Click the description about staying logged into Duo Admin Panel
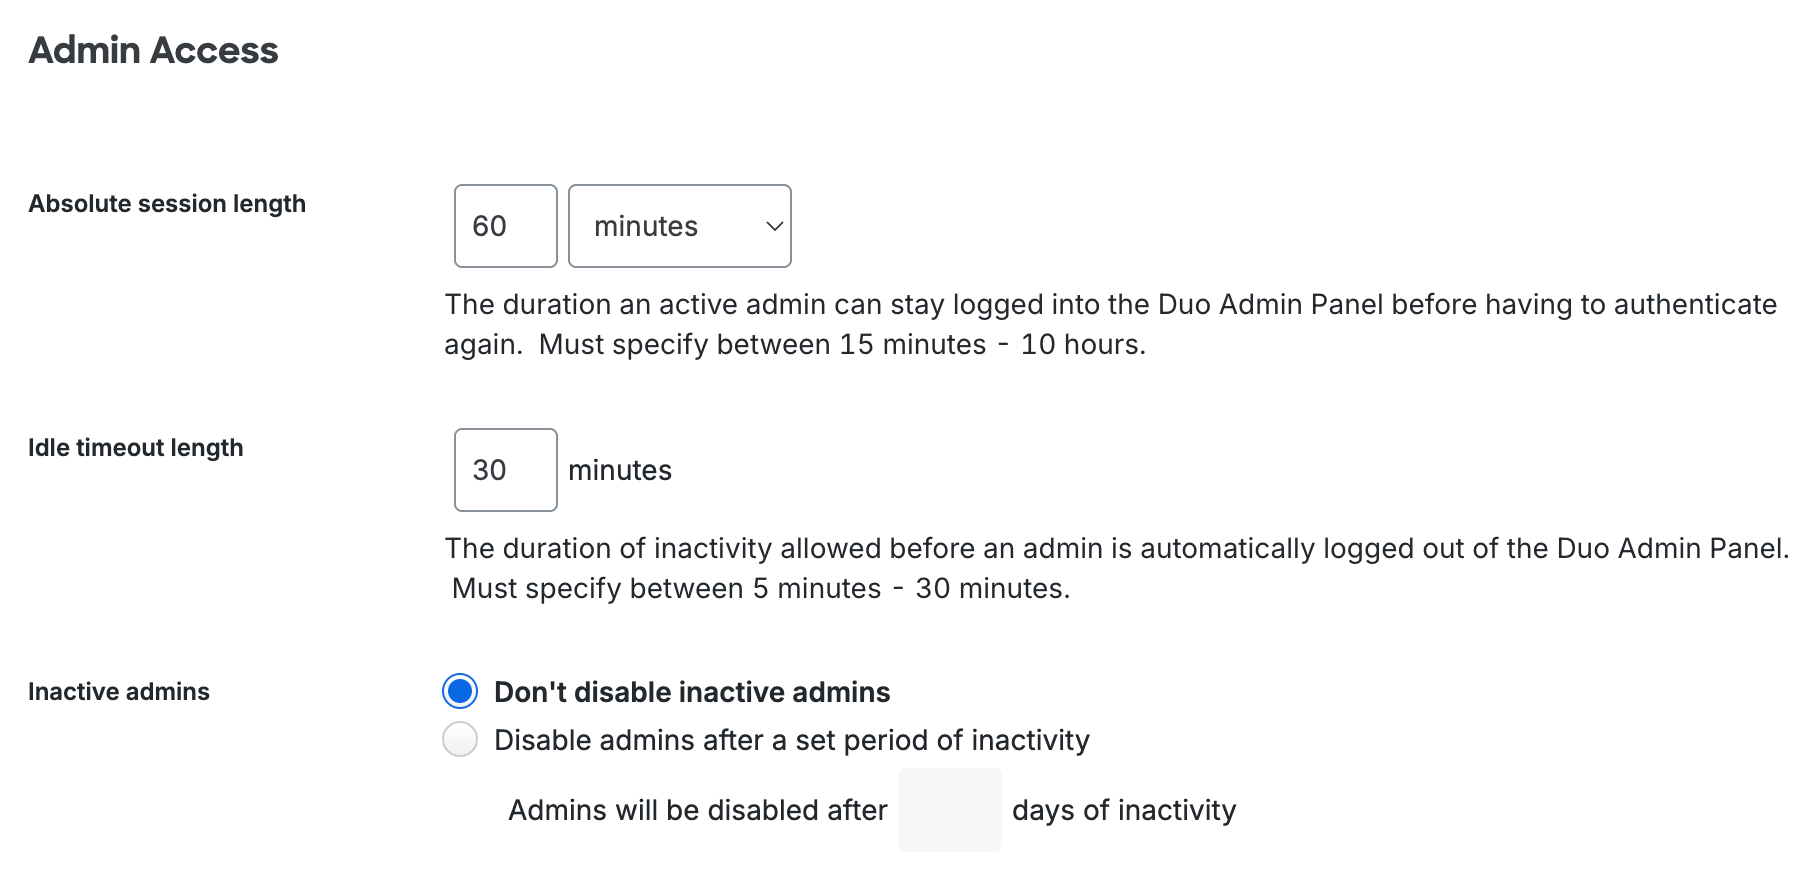1800x894 pixels. 1110,304
